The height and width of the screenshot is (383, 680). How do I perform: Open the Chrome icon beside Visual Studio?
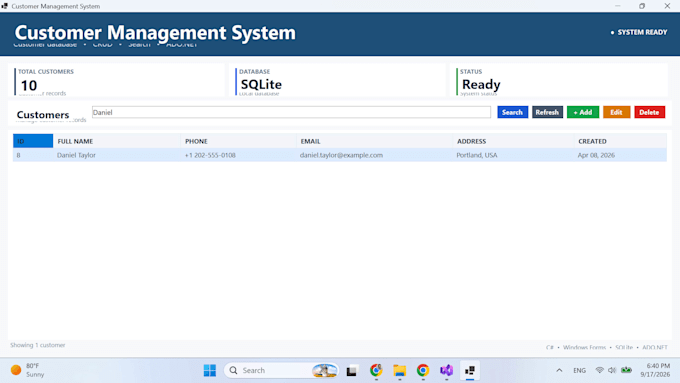click(423, 370)
